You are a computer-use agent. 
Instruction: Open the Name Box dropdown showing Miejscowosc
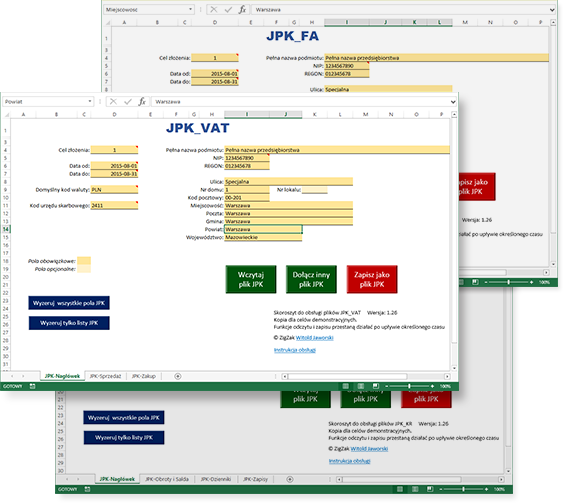tap(190, 9)
